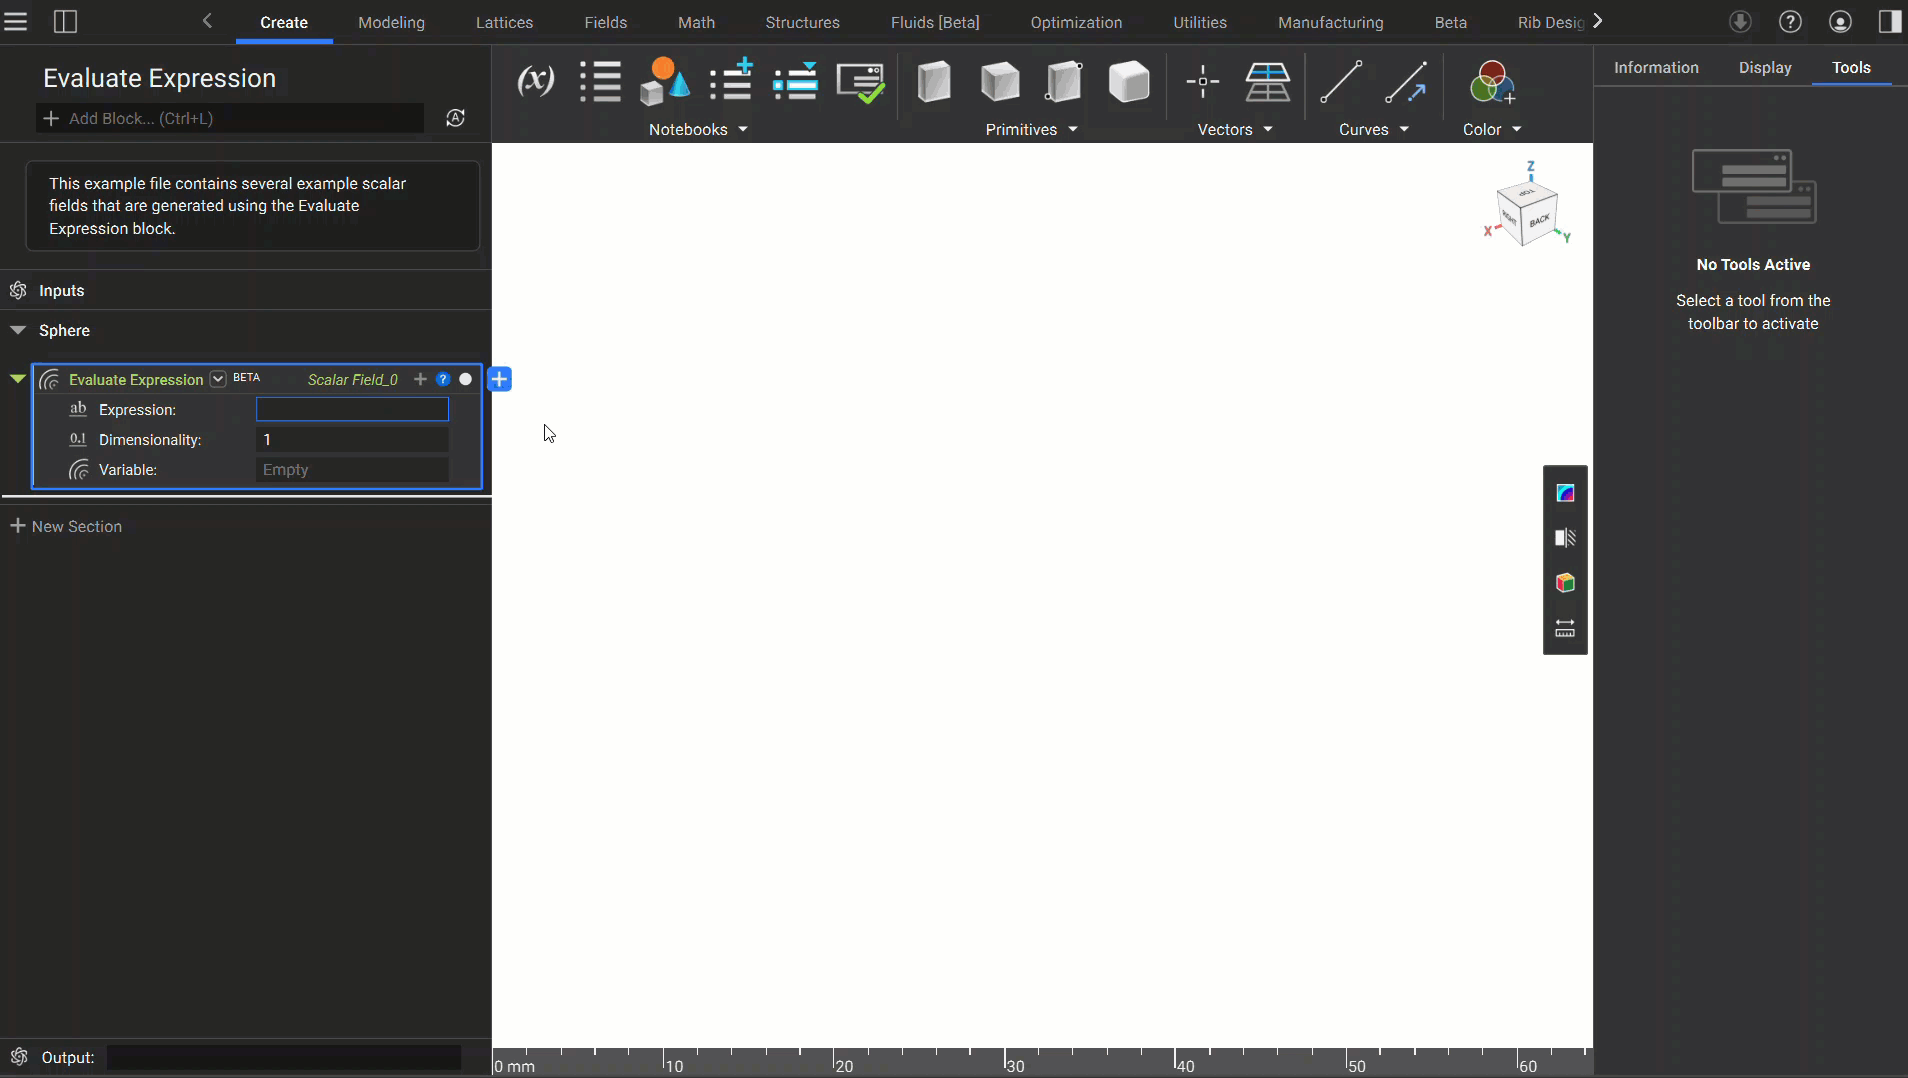Click the bulleted list notebook icon
This screenshot has height=1078, width=1908.
coord(600,81)
